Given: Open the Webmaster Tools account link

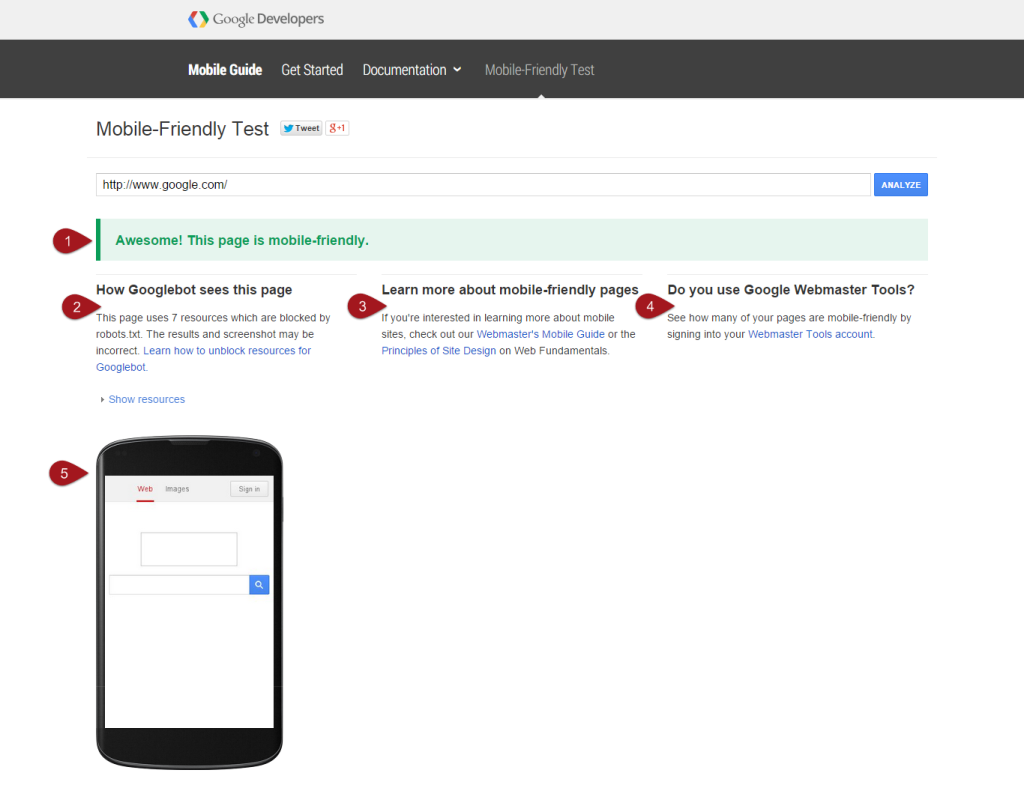Looking at the screenshot, I should [810, 334].
